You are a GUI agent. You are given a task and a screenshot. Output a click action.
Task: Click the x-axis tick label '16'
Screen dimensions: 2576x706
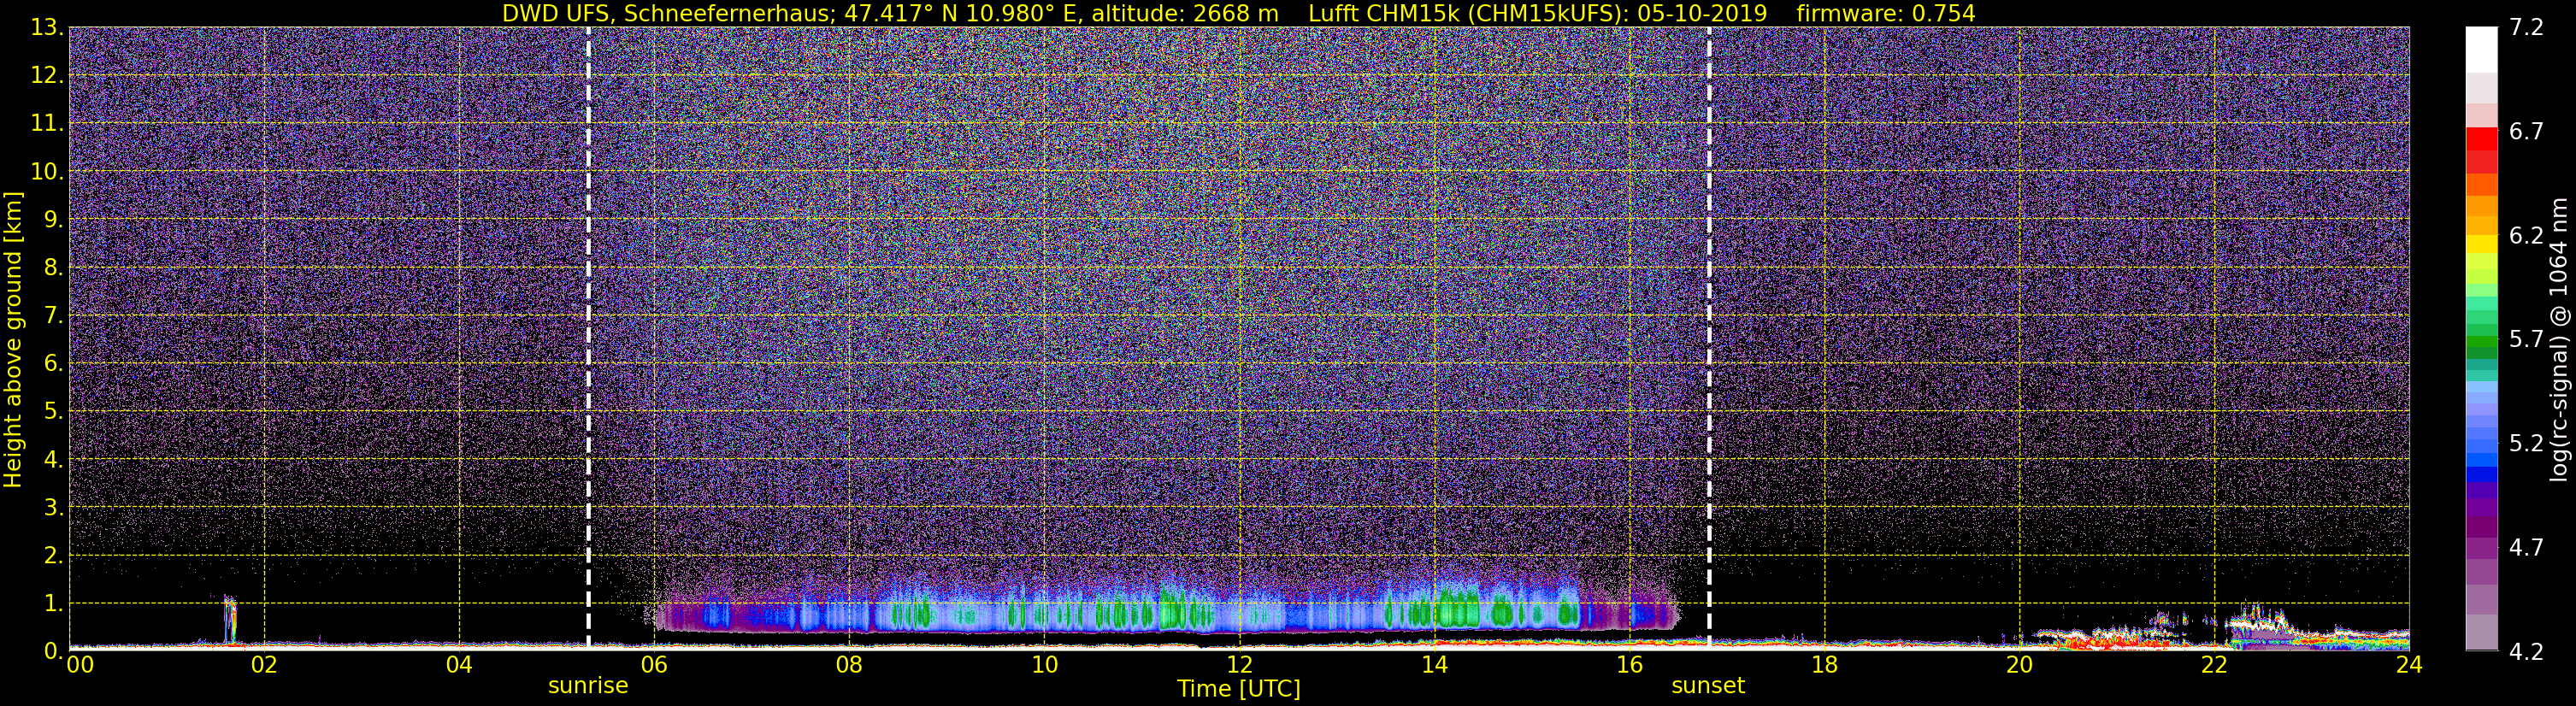1629,664
